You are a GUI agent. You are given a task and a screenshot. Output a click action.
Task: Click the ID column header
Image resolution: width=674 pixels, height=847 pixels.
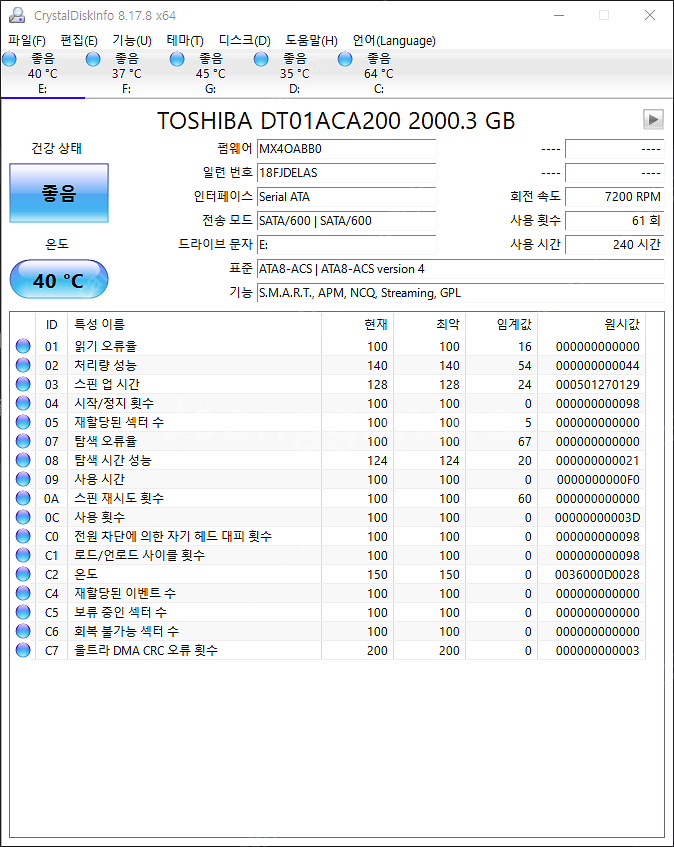tap(51, 325)
